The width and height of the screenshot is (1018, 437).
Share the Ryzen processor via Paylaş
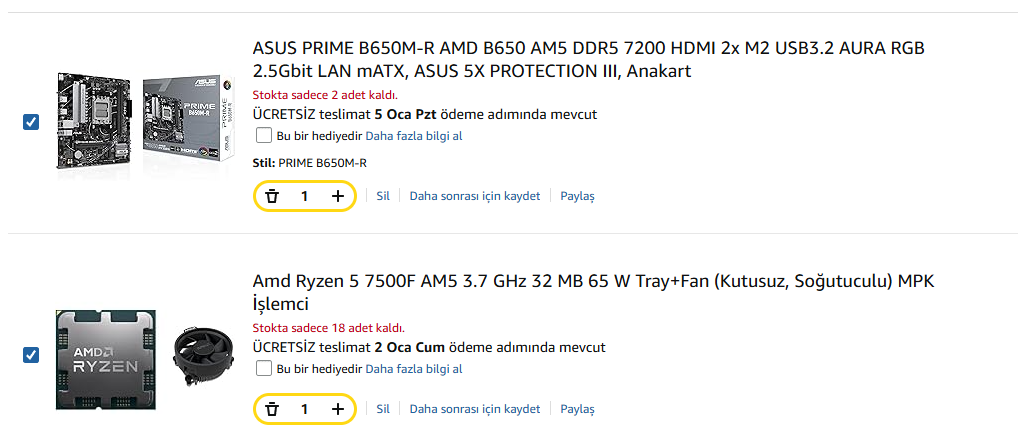pyautogui.click(x=577, y=409)
